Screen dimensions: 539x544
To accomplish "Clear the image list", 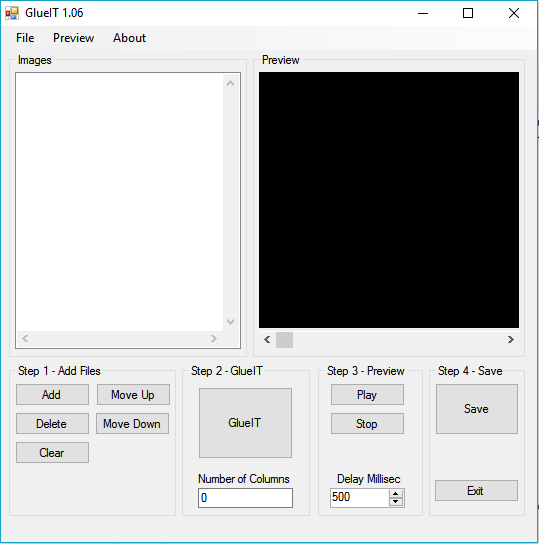I will click(x=52, y=452).
